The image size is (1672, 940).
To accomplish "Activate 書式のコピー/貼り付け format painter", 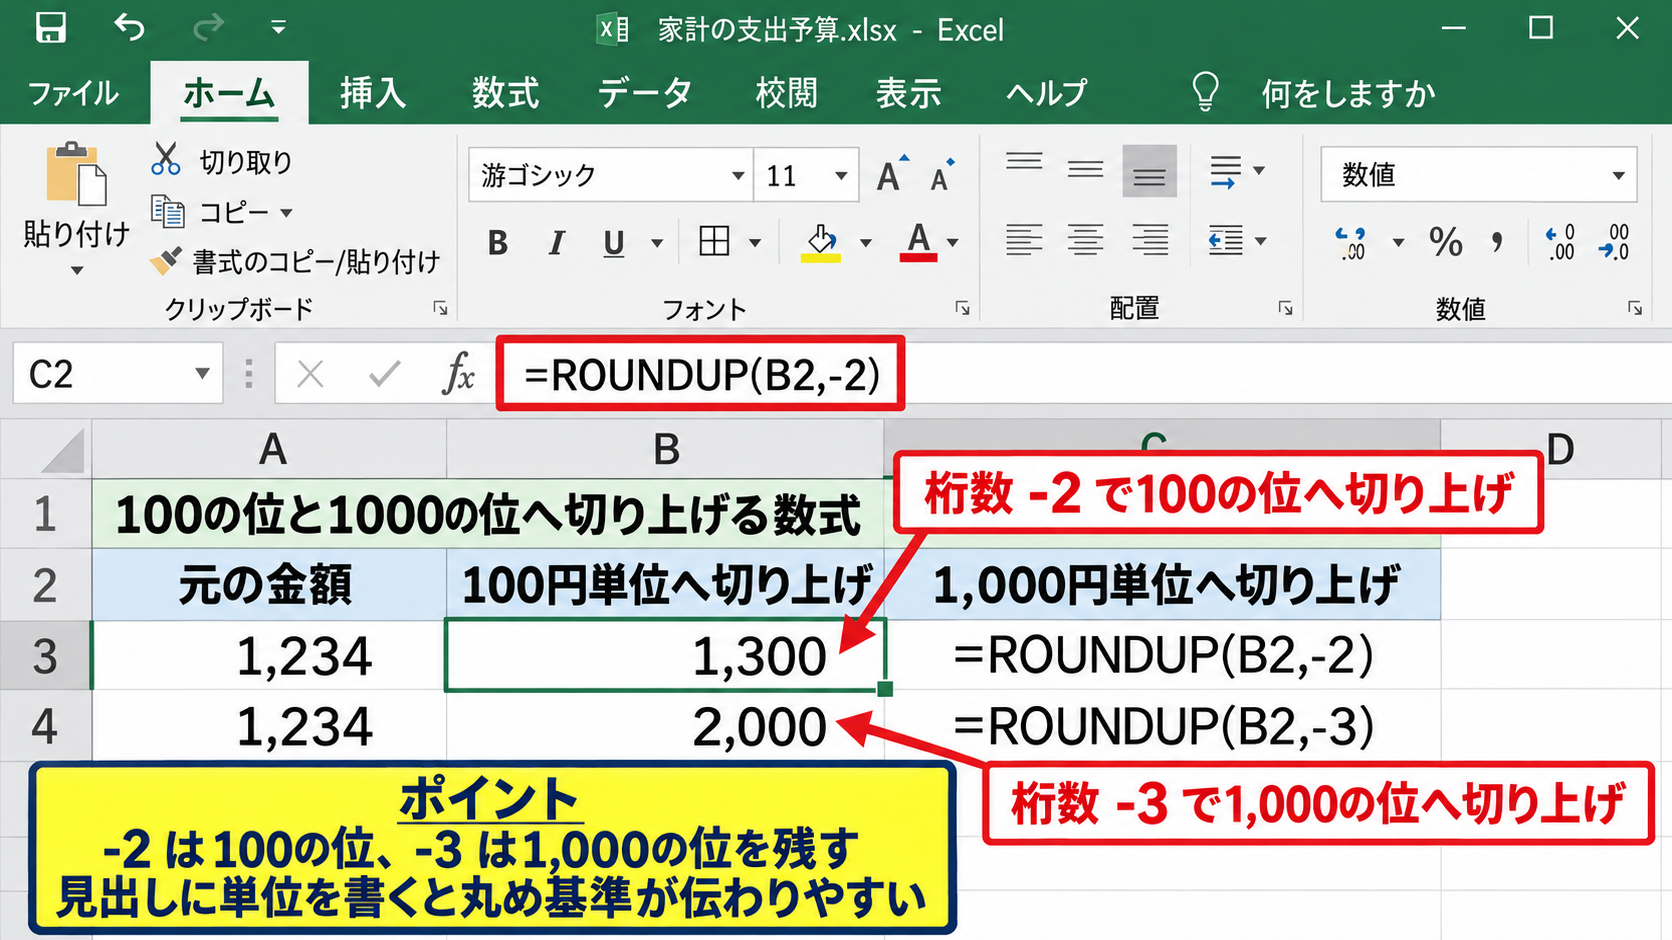I will (295, 262).
